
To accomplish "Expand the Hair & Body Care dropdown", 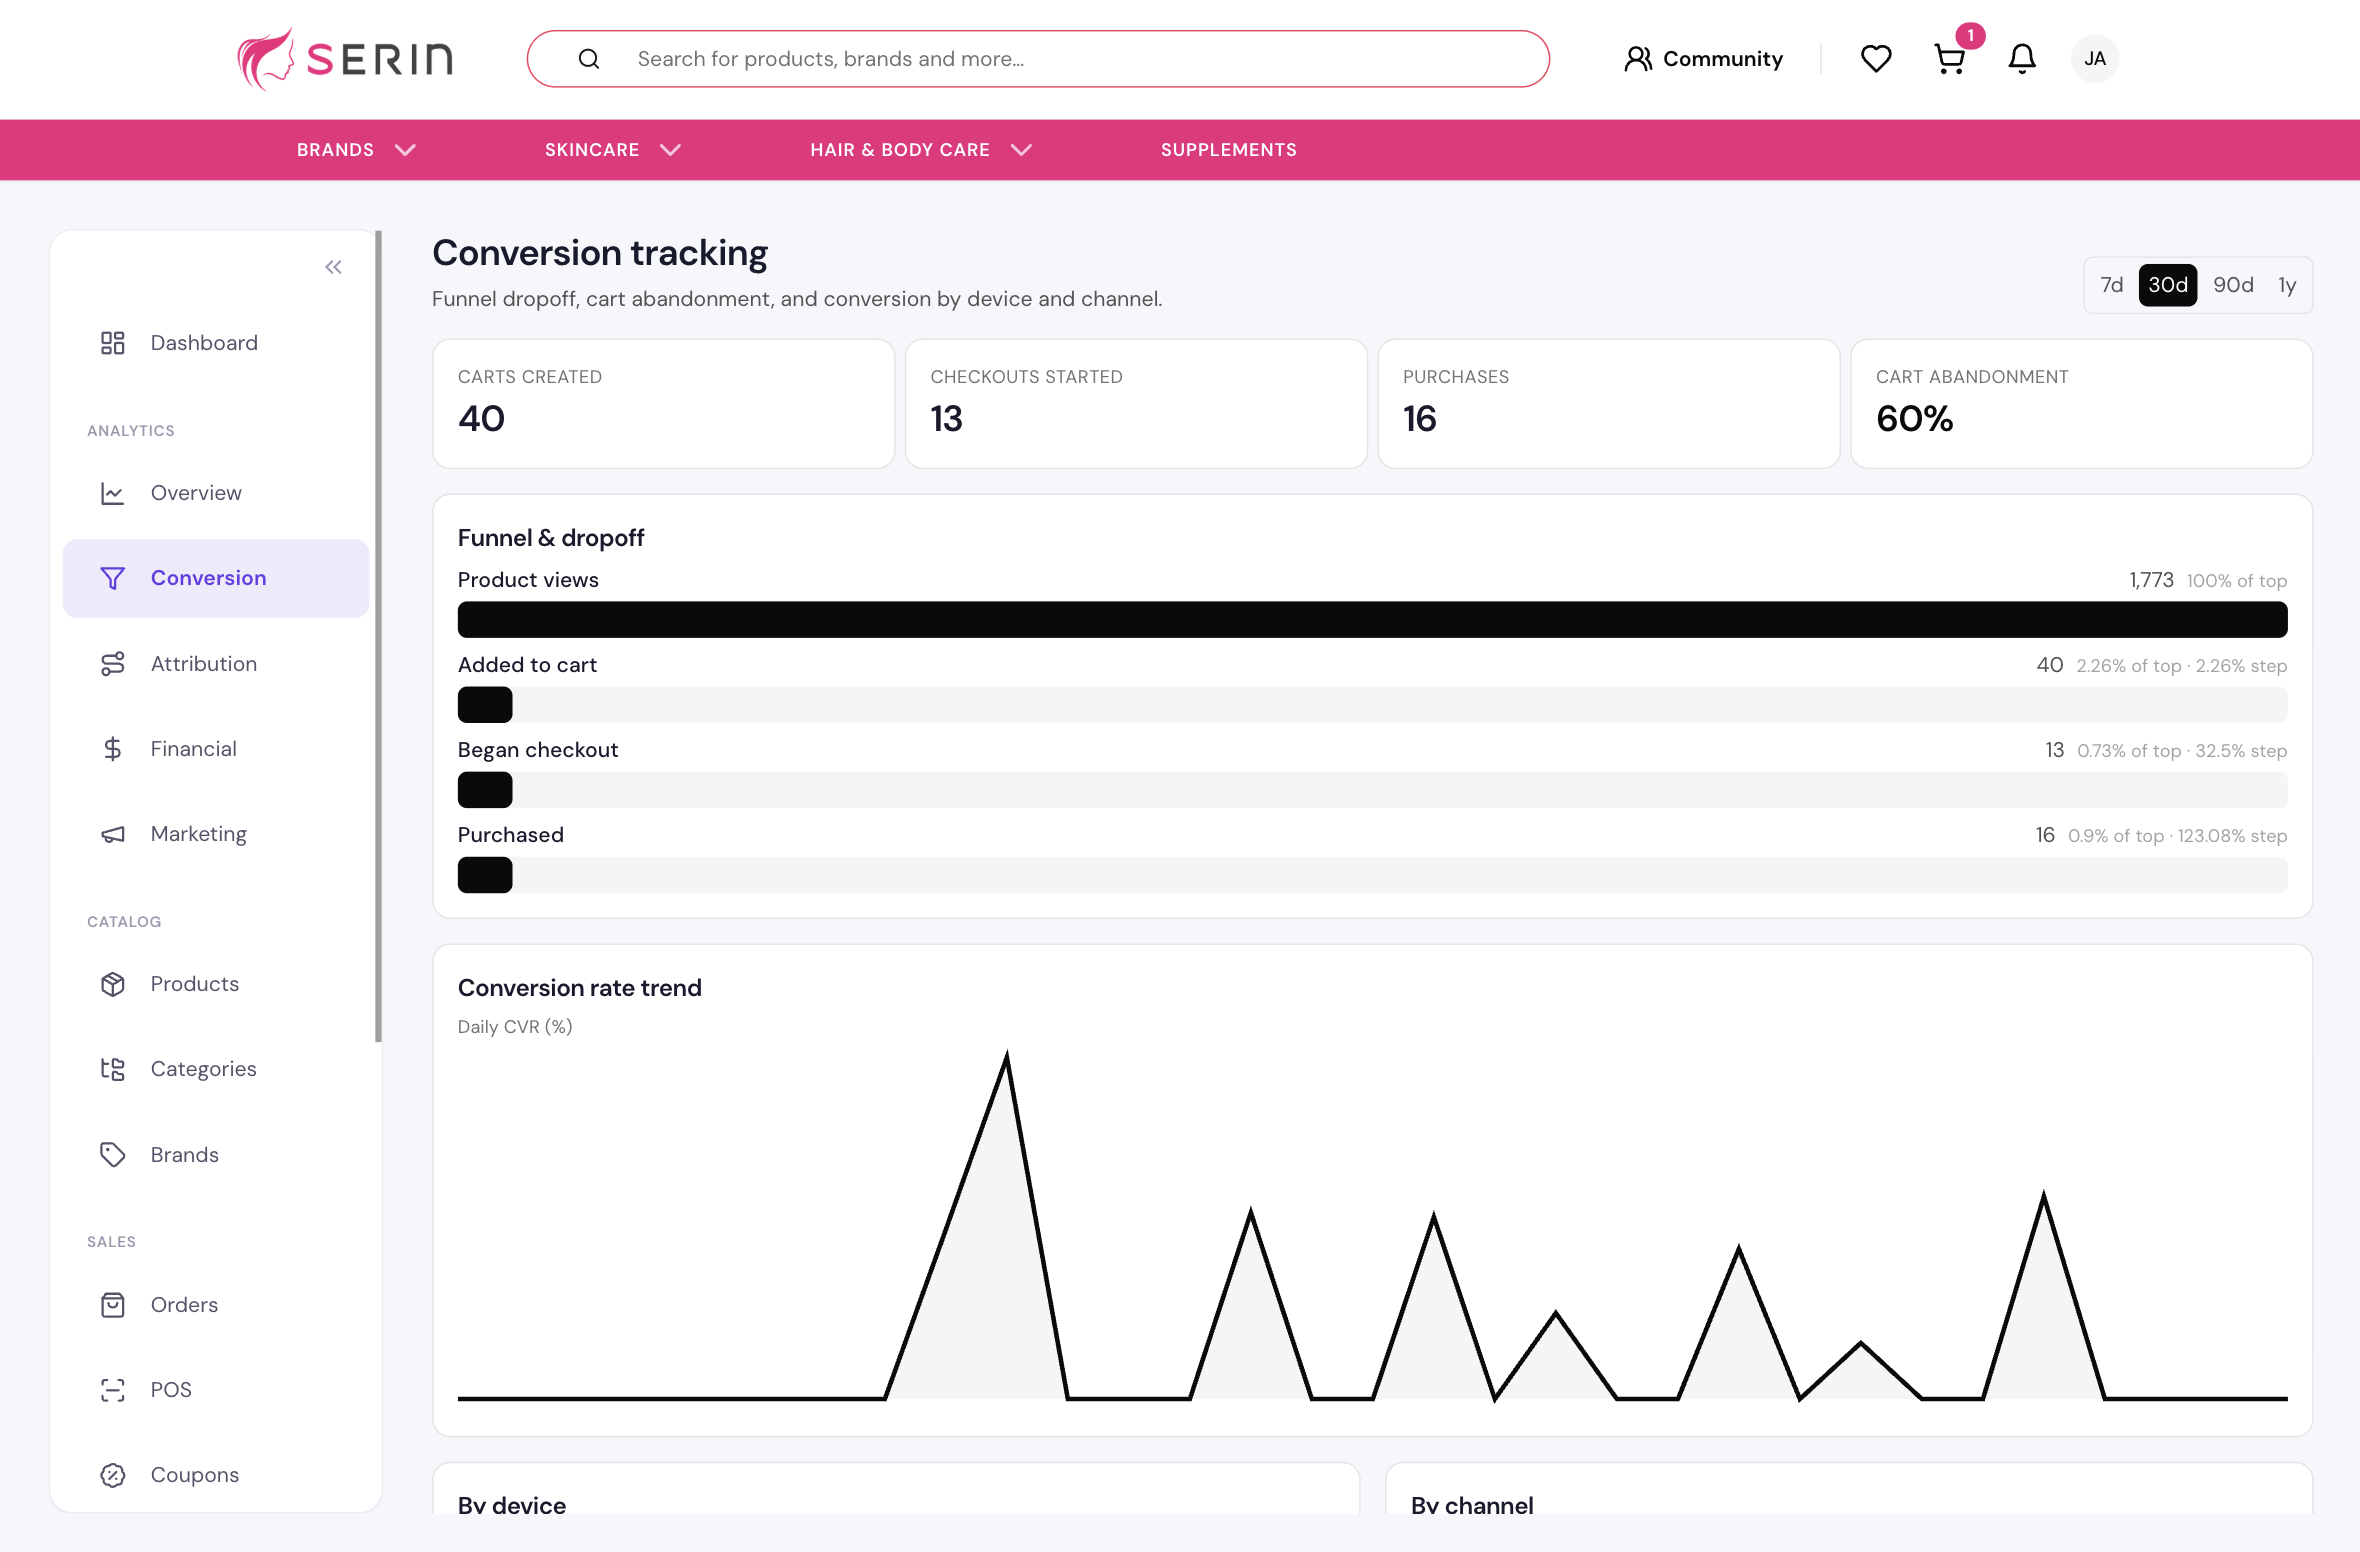I will tap(921, 150).
